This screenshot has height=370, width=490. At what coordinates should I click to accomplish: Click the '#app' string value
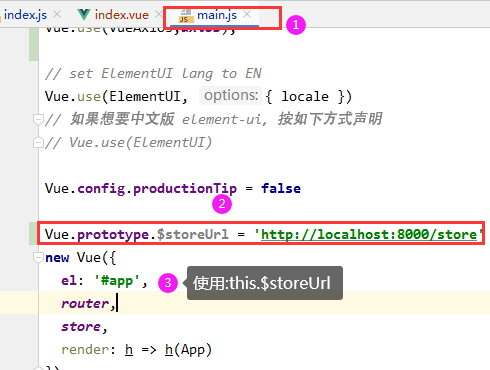tap(117, 281)
